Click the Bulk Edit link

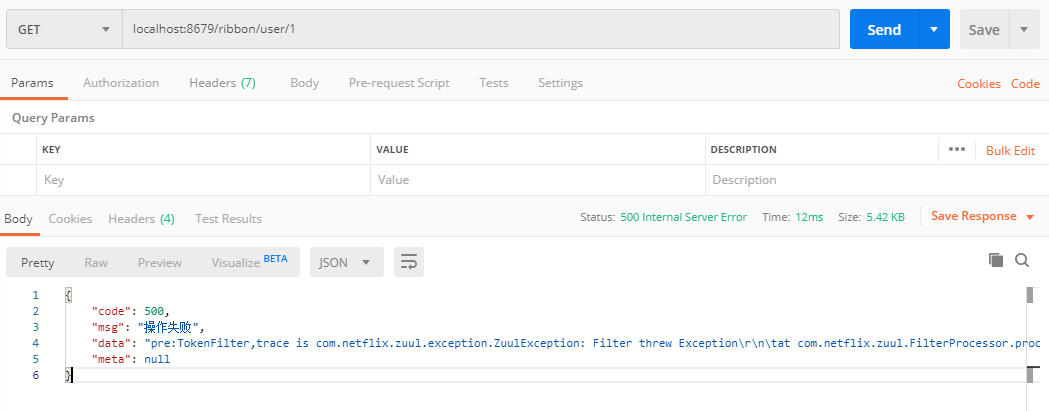point(1010,150)
